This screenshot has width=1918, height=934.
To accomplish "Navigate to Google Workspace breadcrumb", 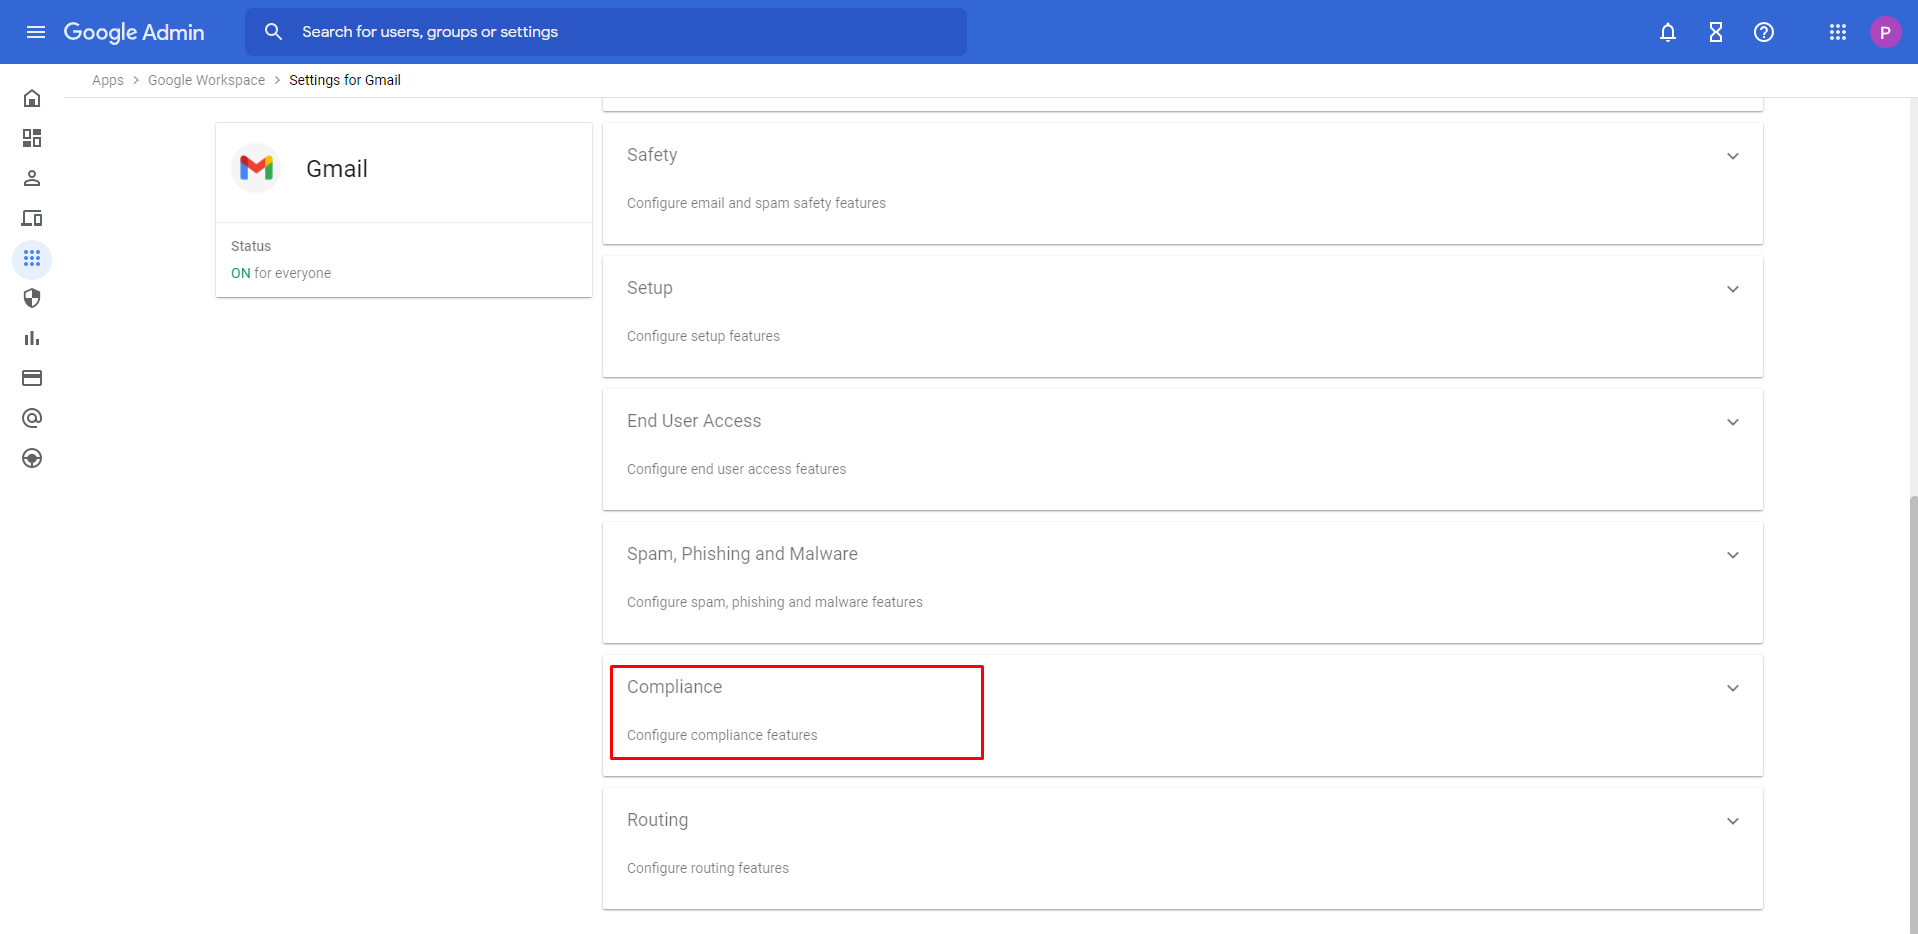I will 207,80.
